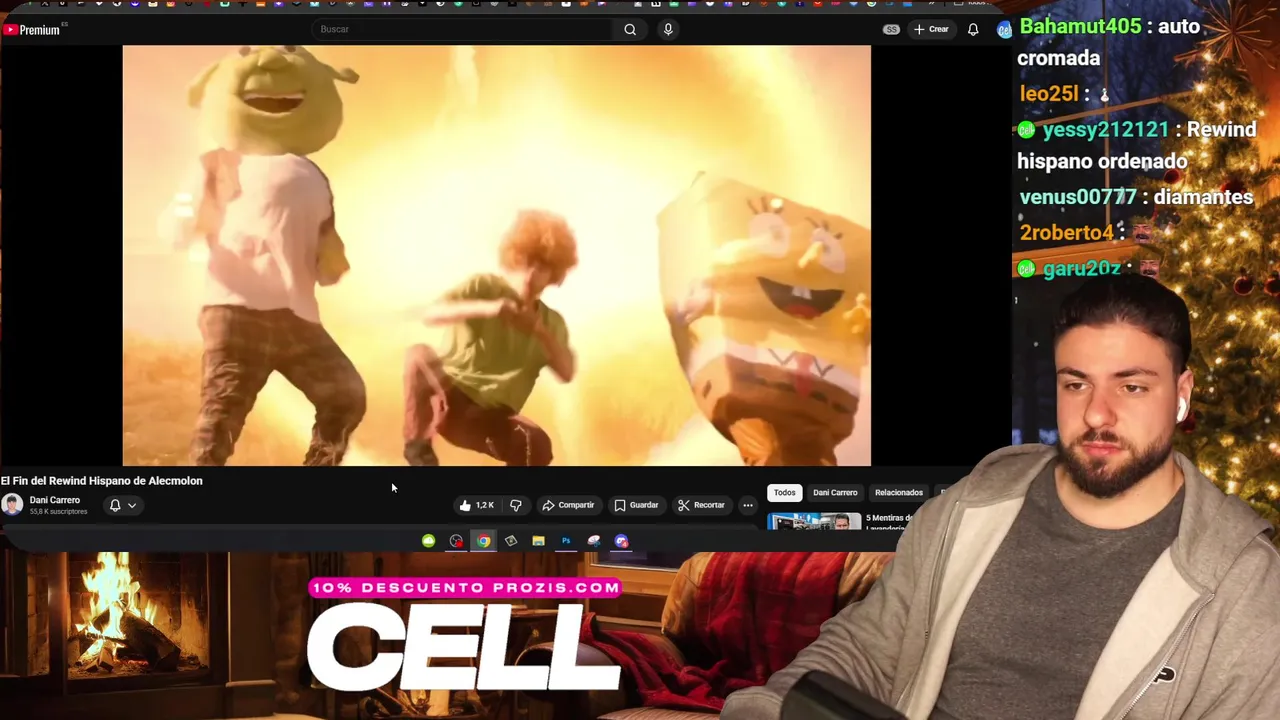This screenshot has height=720, width=1280.
Task: Click the magnifying glass search button
Action: coord(630,29)
